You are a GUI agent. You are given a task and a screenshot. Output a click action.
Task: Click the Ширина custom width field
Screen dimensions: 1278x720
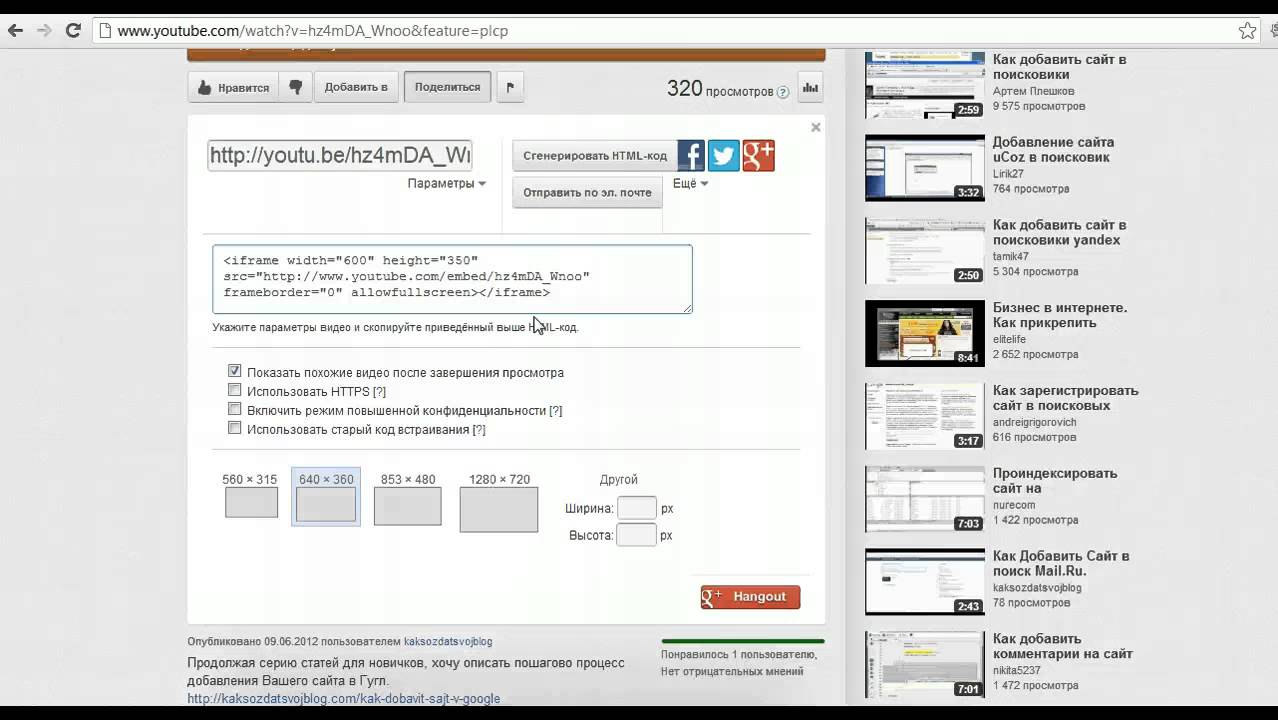click(x=636, y=508)
